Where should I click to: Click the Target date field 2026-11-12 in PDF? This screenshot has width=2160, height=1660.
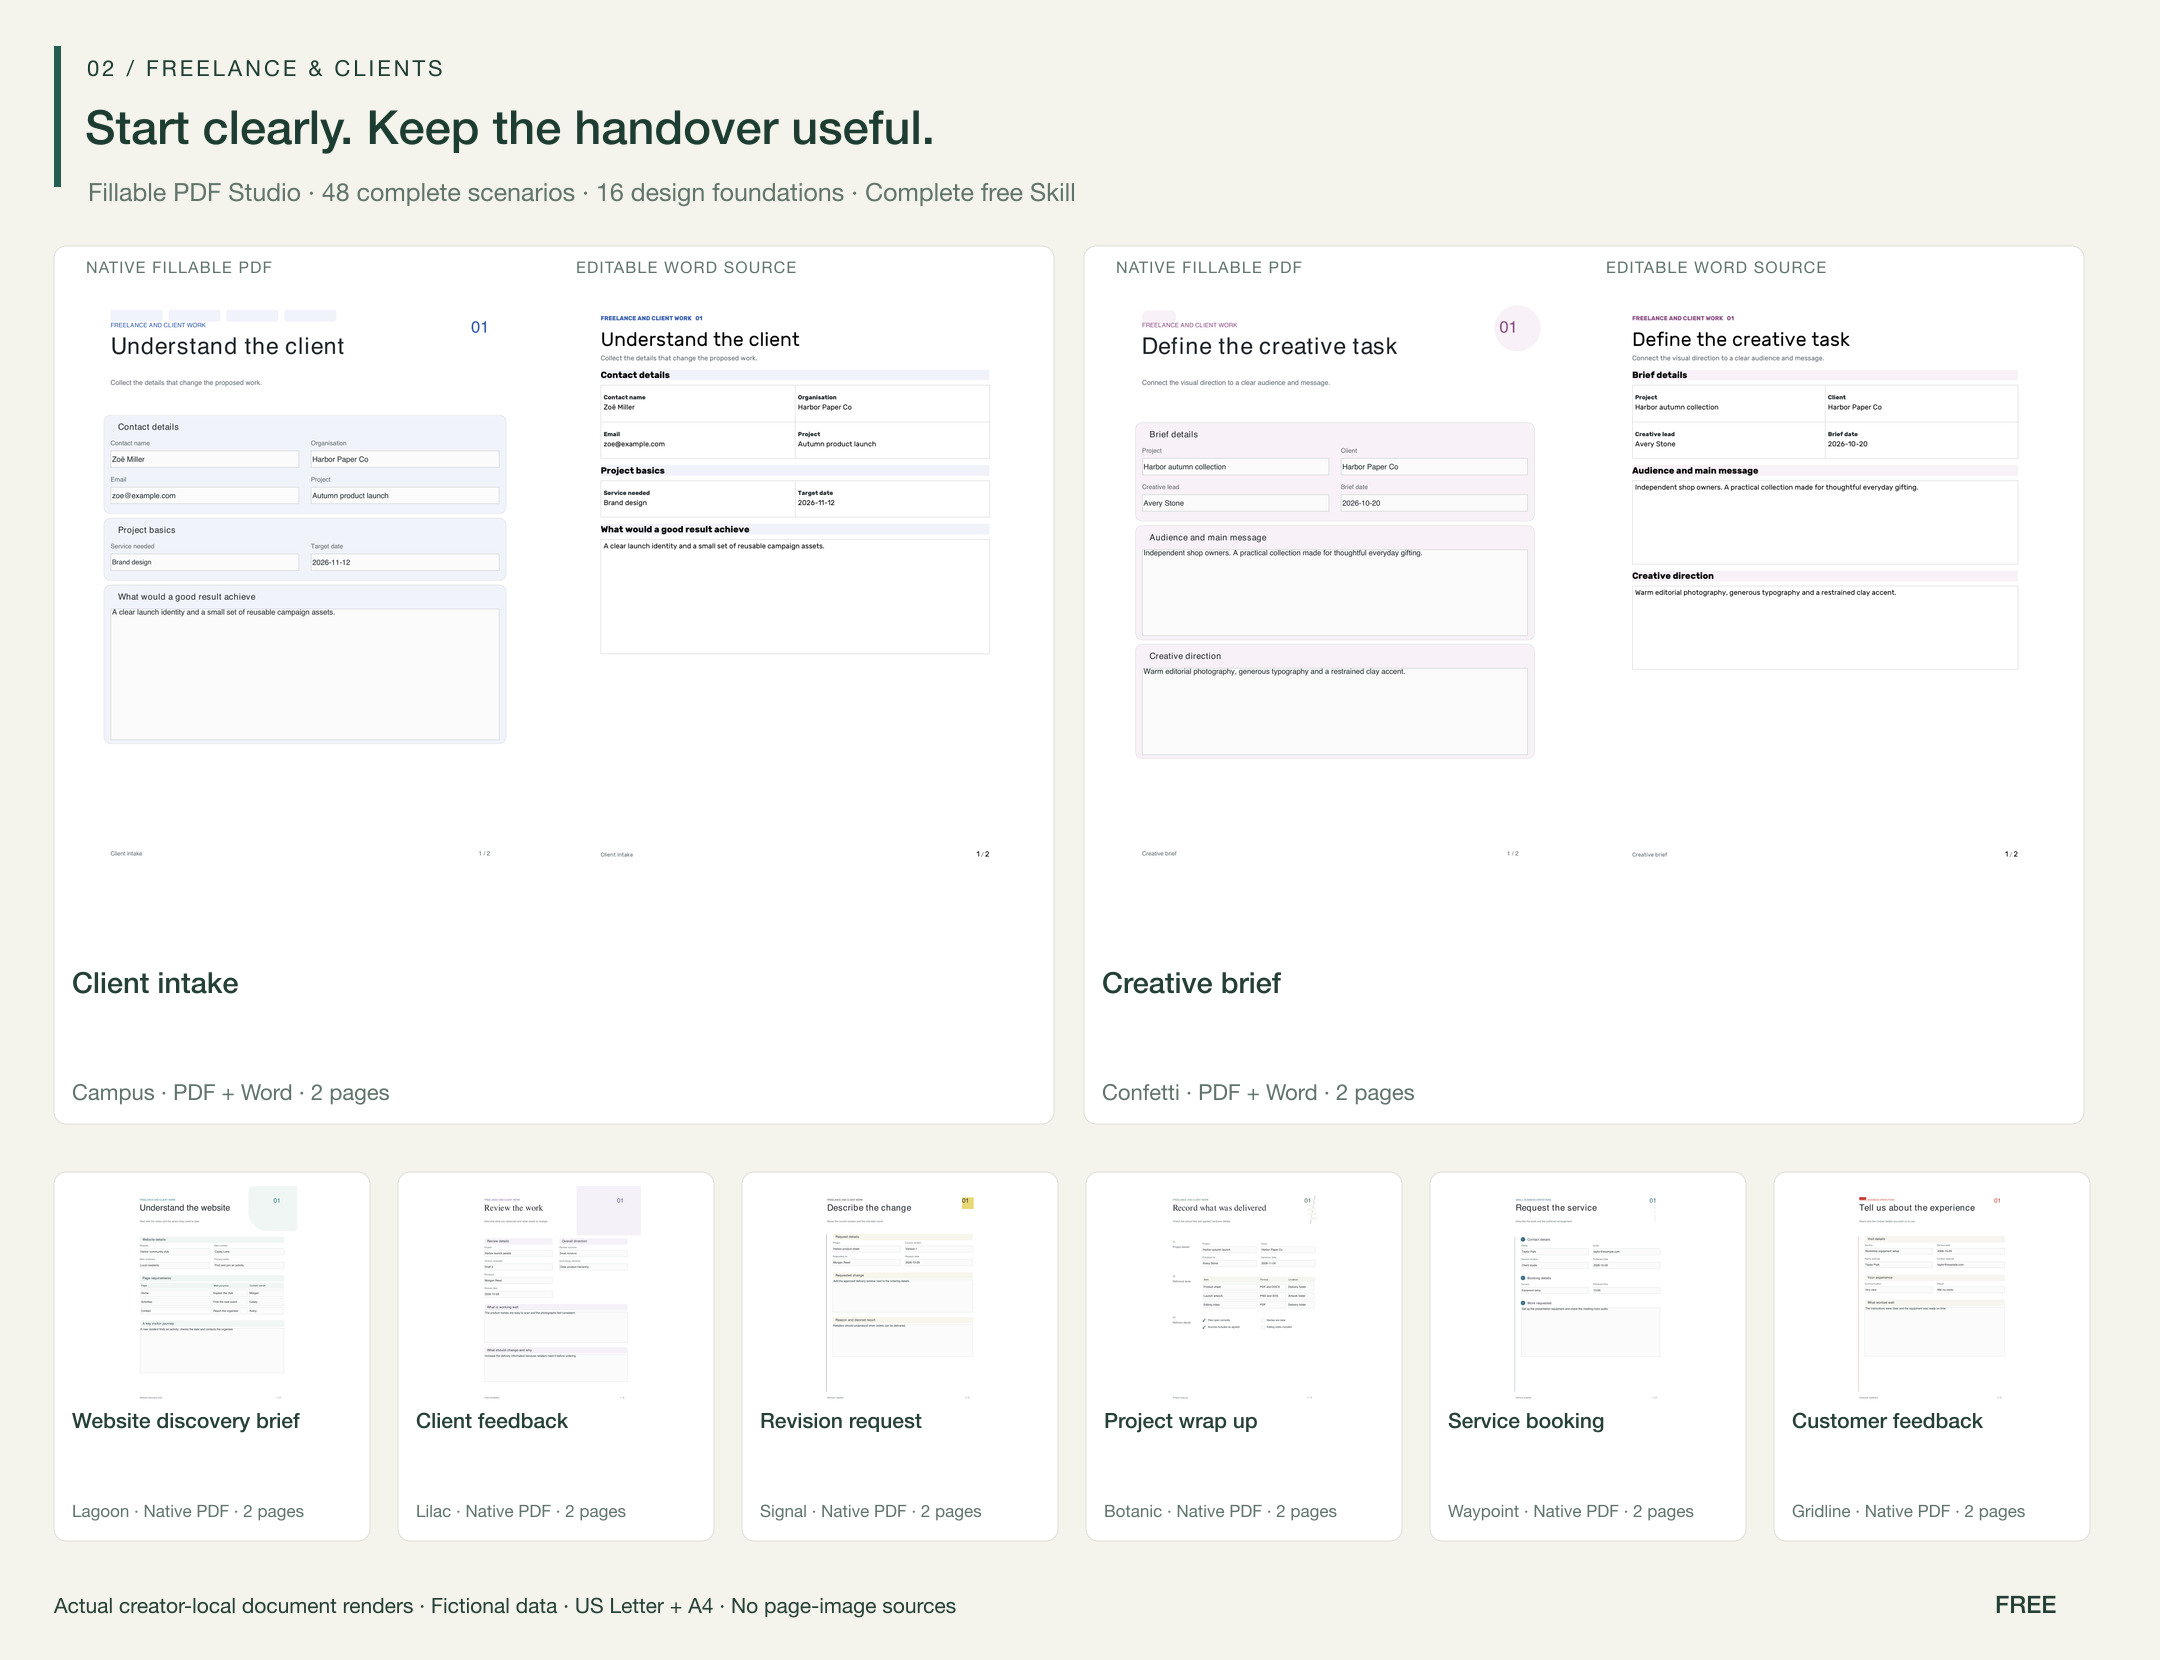click(404, 562)
